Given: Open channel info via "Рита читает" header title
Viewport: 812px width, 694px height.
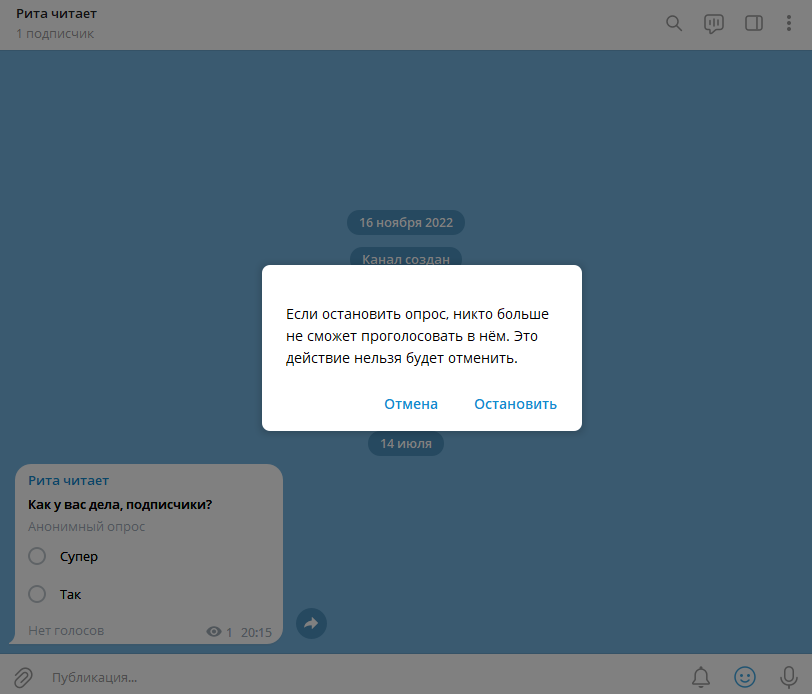Looking at the screenshot, I should click(x=56, y=15).
